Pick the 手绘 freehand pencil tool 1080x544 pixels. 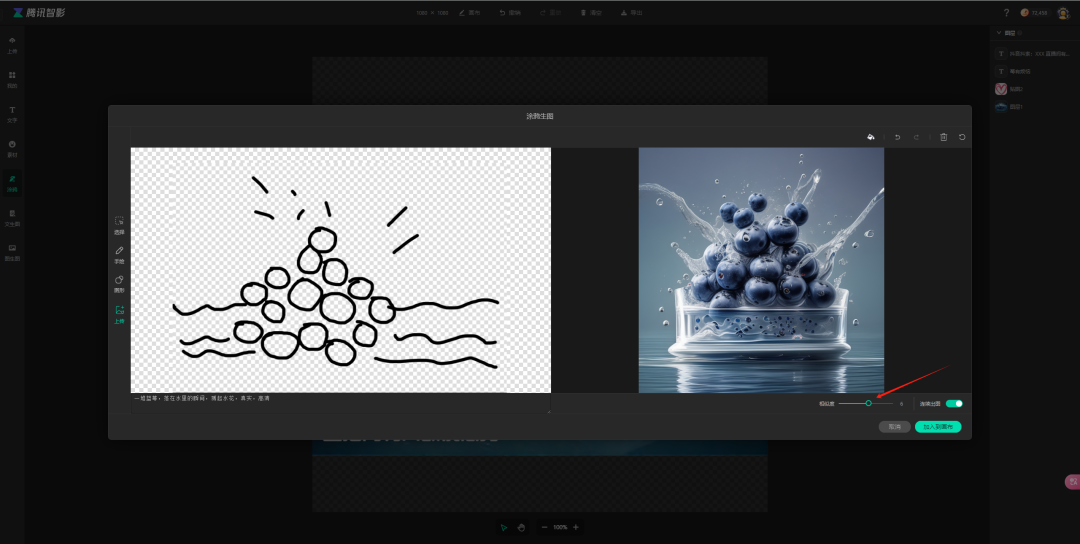[119, 253]
